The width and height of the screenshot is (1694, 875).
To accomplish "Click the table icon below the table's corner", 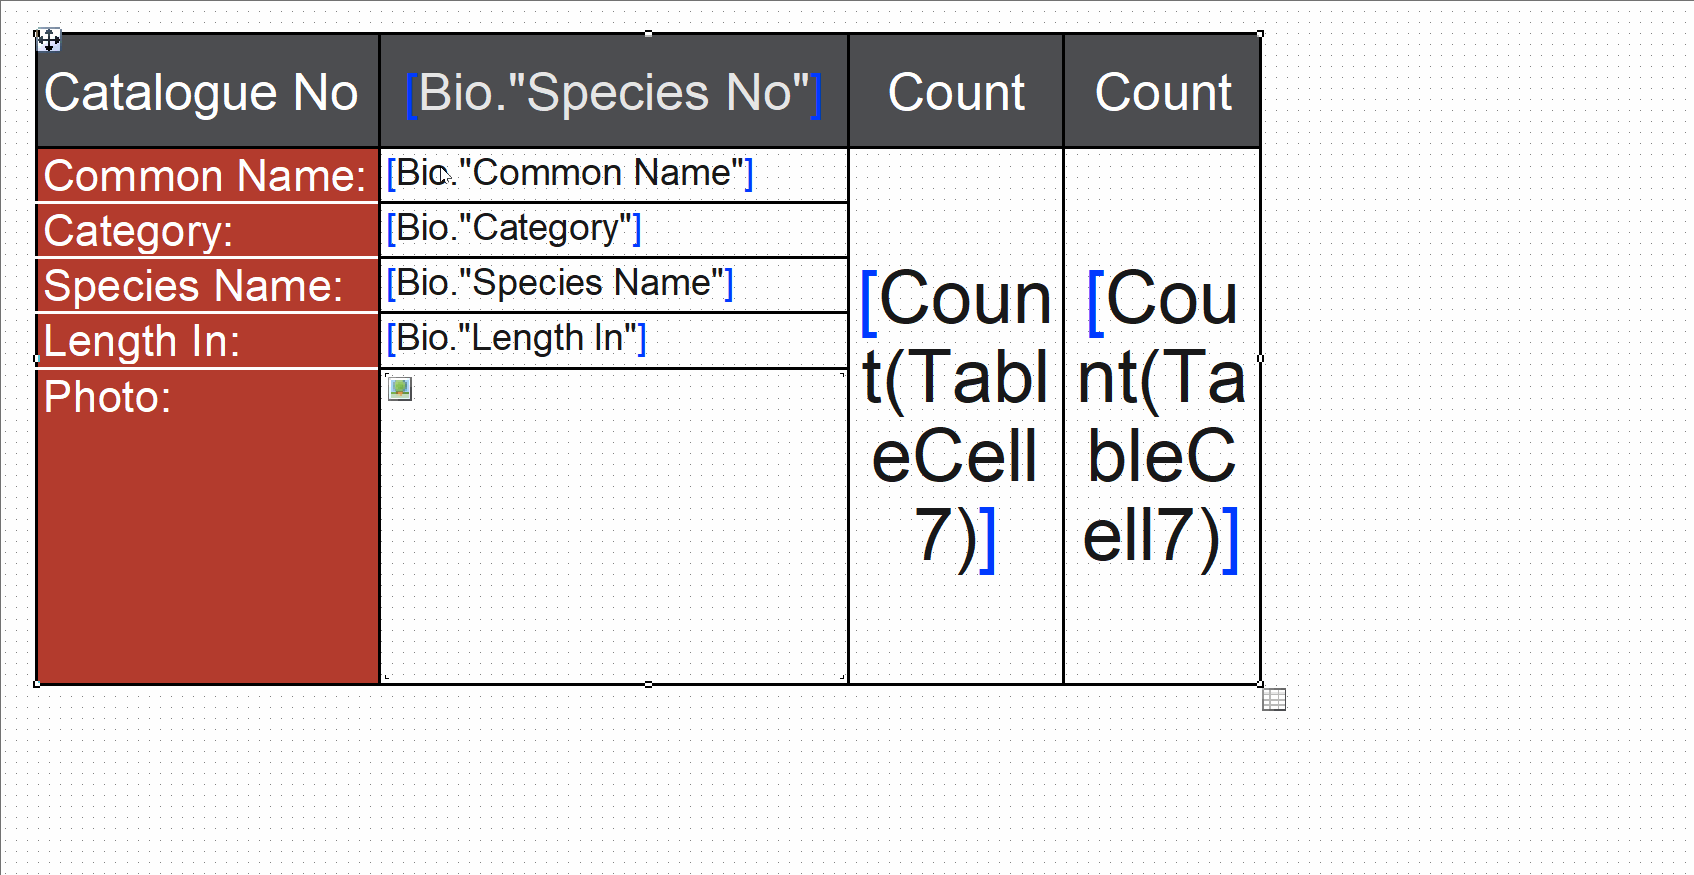I will [1274, 699].
